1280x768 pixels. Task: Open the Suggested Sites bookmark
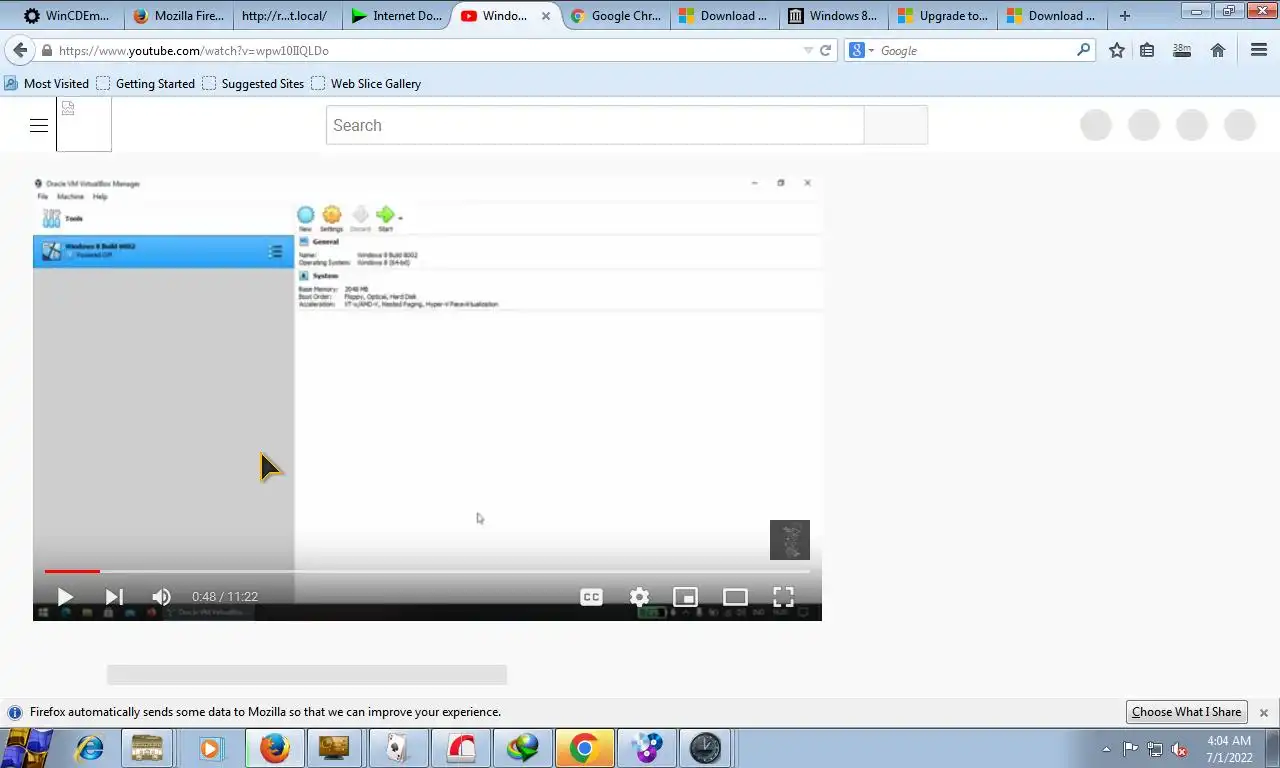click(x=253, y=84)
